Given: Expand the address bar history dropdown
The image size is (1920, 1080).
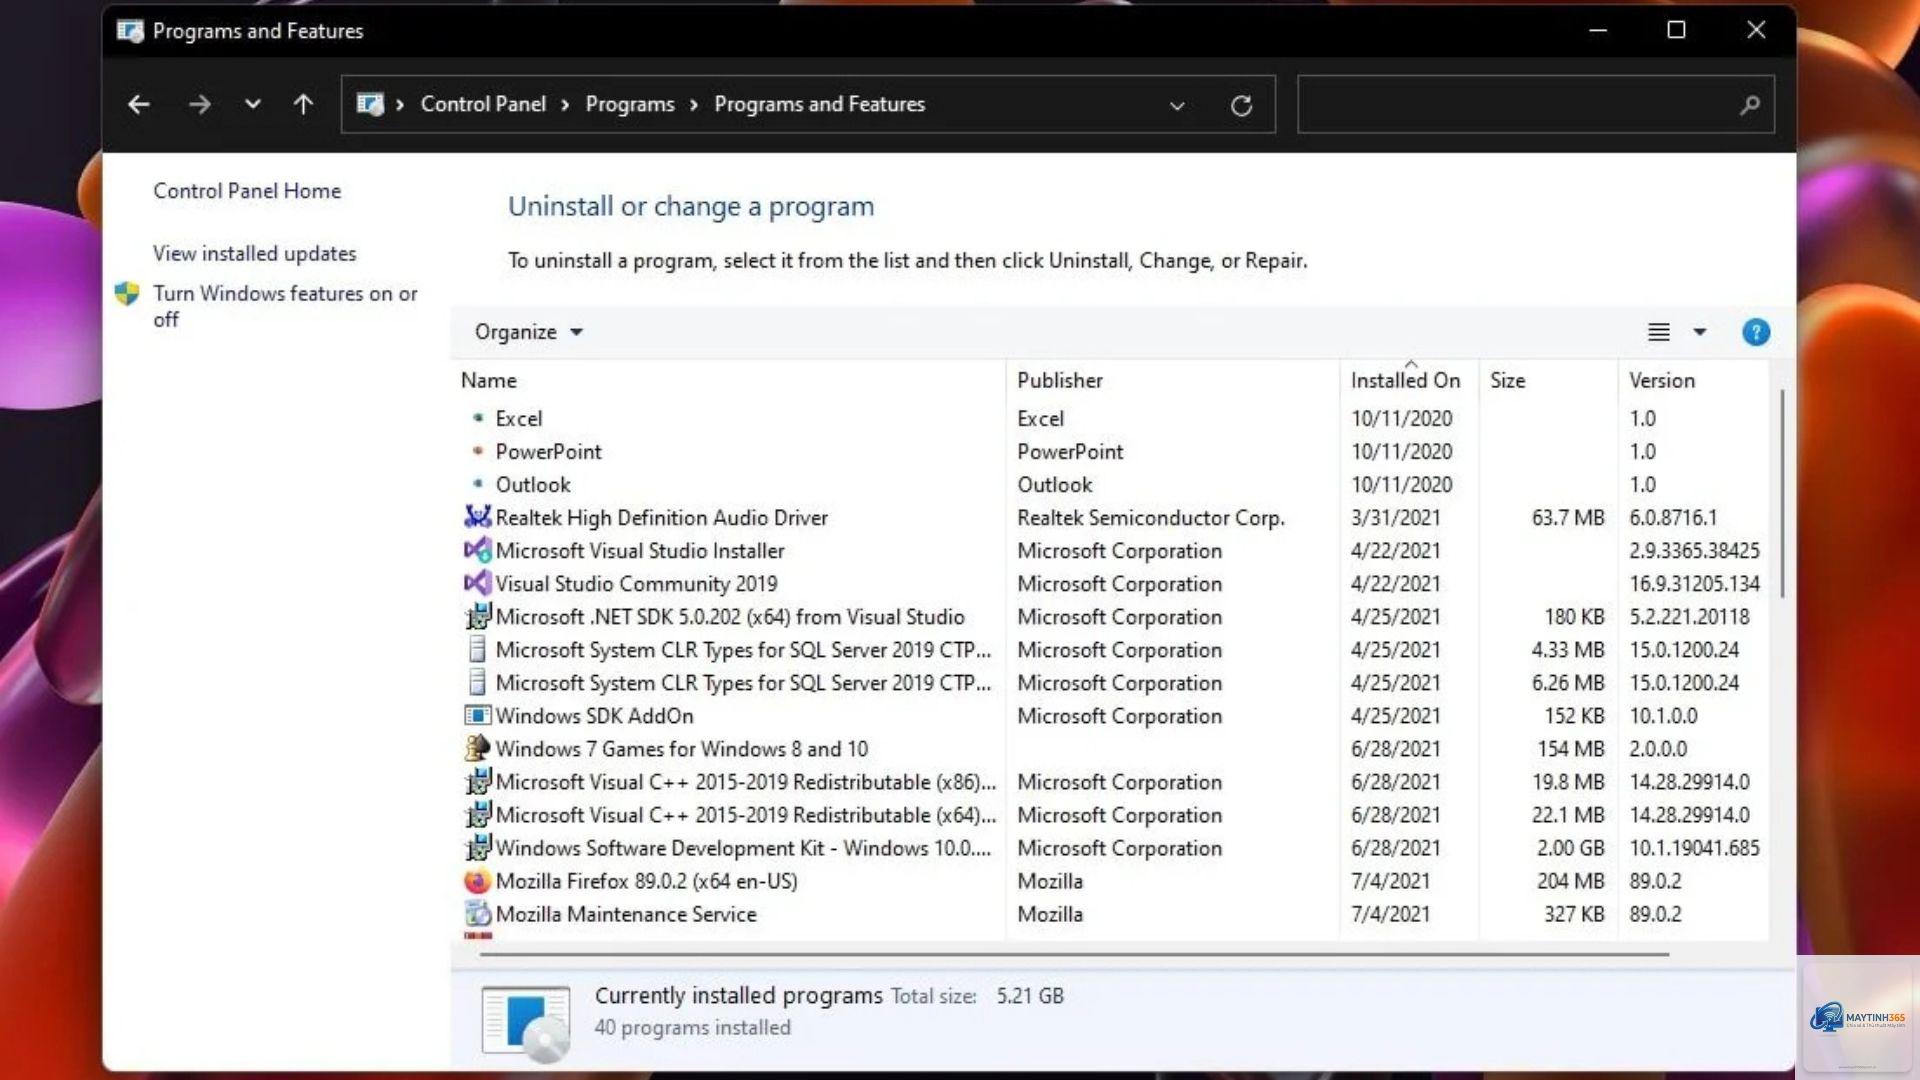Looking at the screenshot, I should pyautogui.click(x=1177, y=105).
